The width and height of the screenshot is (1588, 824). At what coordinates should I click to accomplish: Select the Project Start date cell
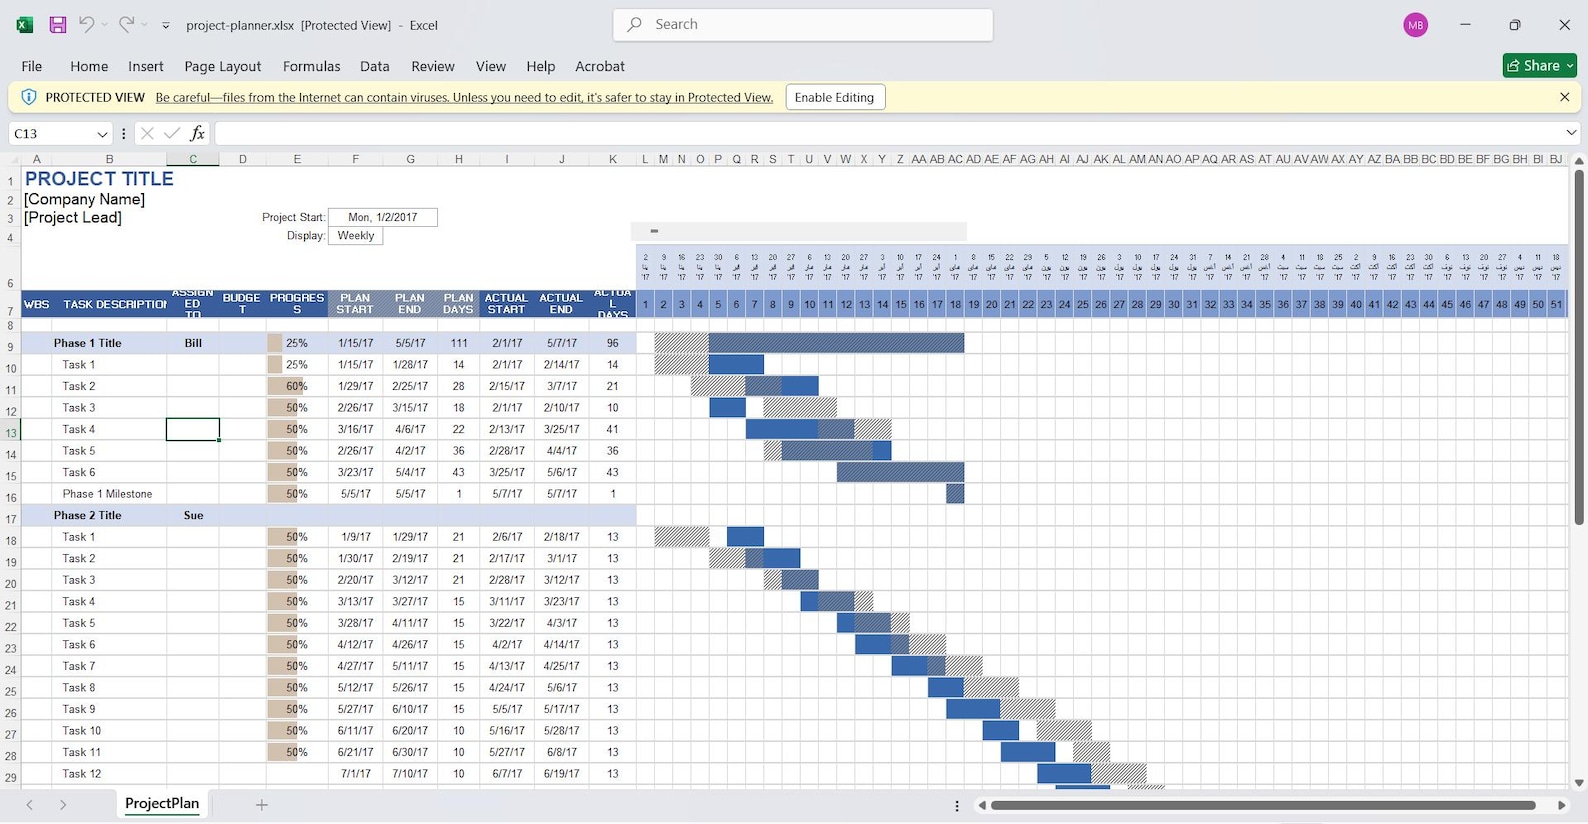382,217
